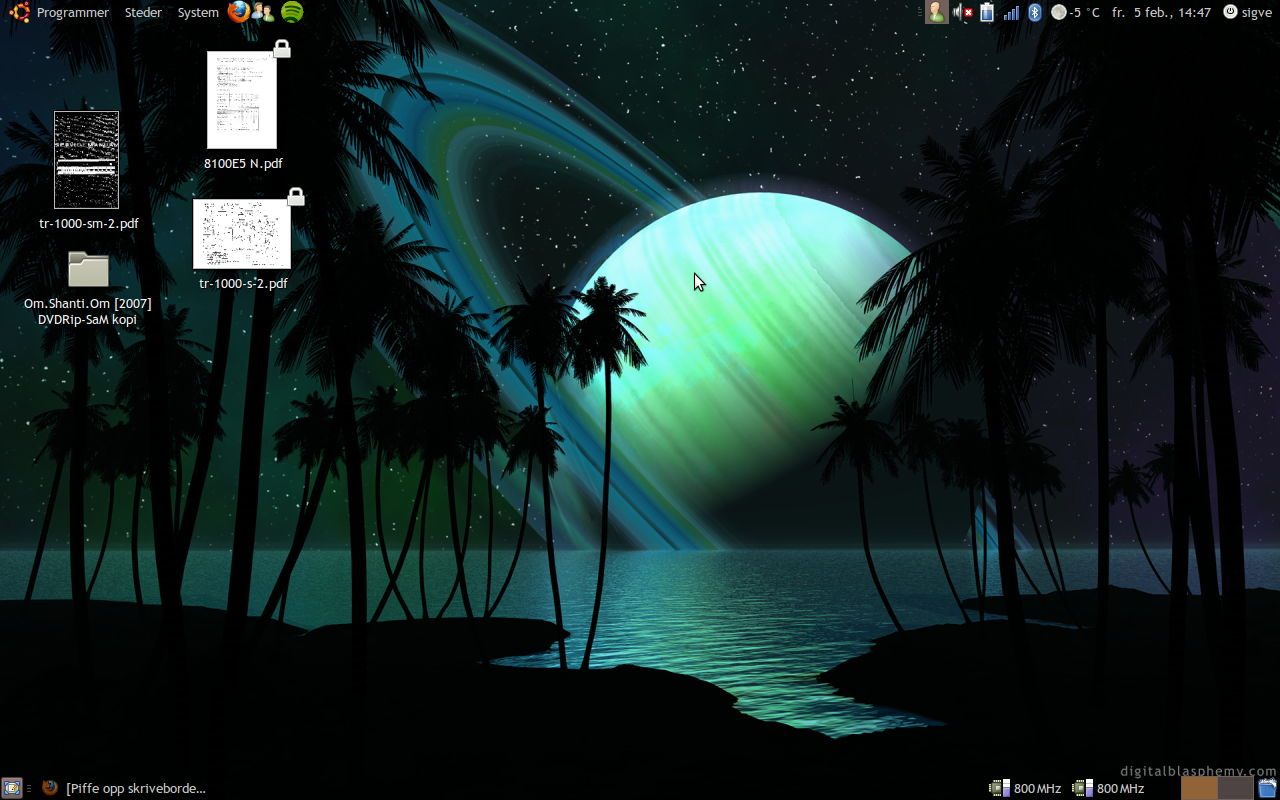Open the sigve session menu
The height and width of the screenshot is (800, 1280).
click(1248, 12)
